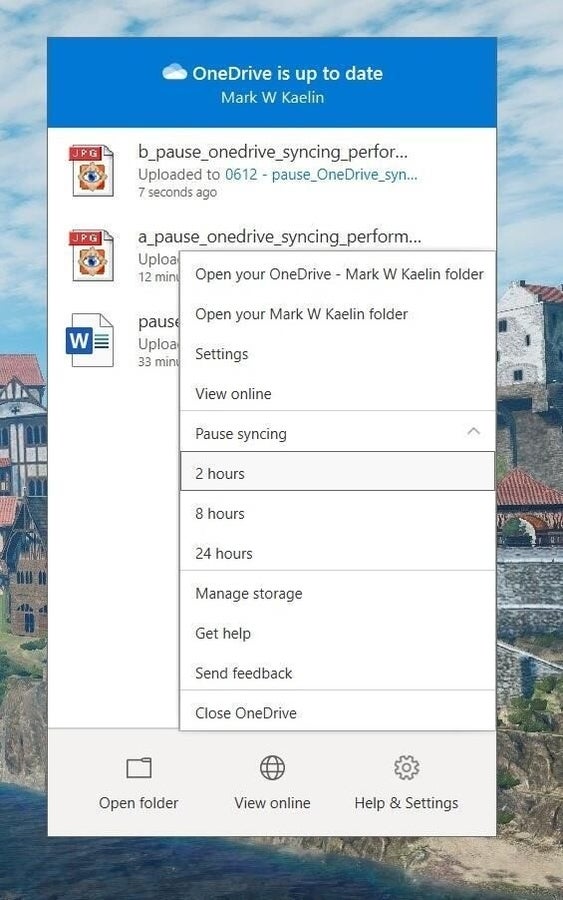Image resolution: width=563 pixels, height=900 pixels.
Task: Click JPG icon for a_pause_onedrive_syncing file
Action: click(x=92, y=255)
